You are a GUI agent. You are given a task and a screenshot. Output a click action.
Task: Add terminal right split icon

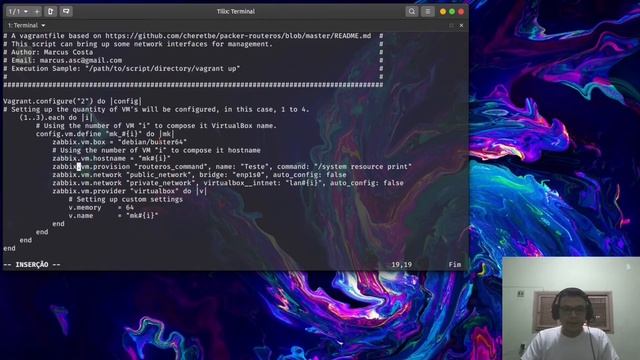51,11
